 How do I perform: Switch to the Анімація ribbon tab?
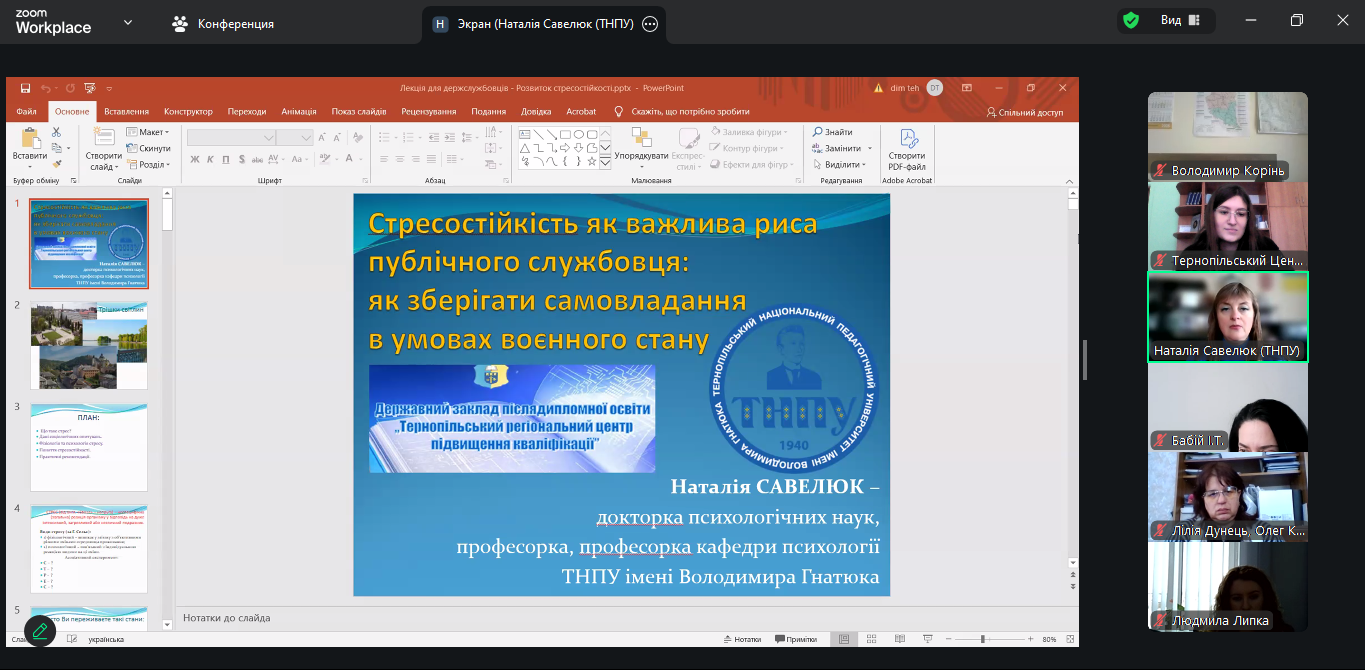click(299, 112)
